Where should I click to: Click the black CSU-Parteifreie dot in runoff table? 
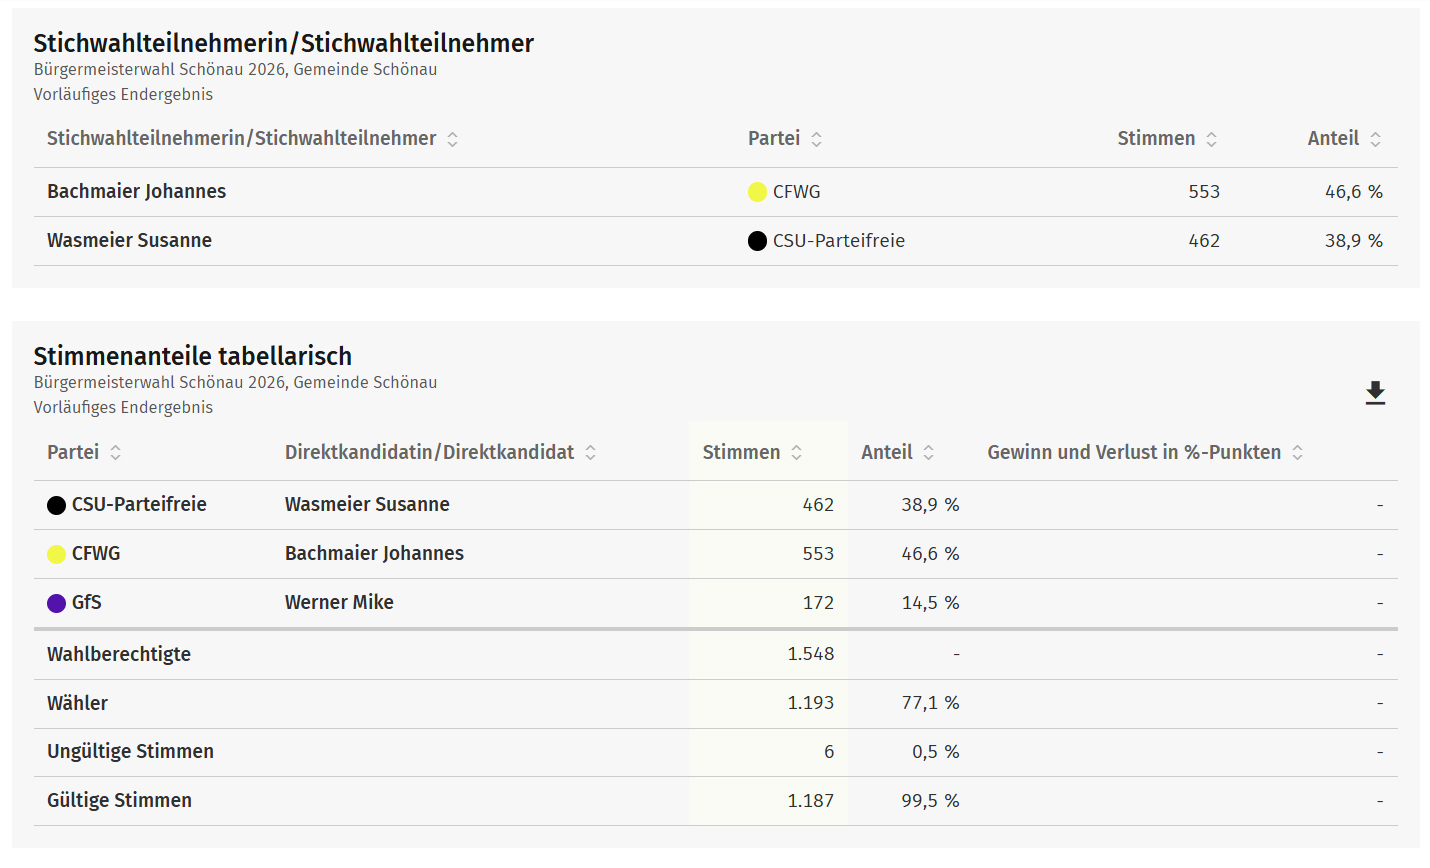pyautogui.click(x=757, y=241)
